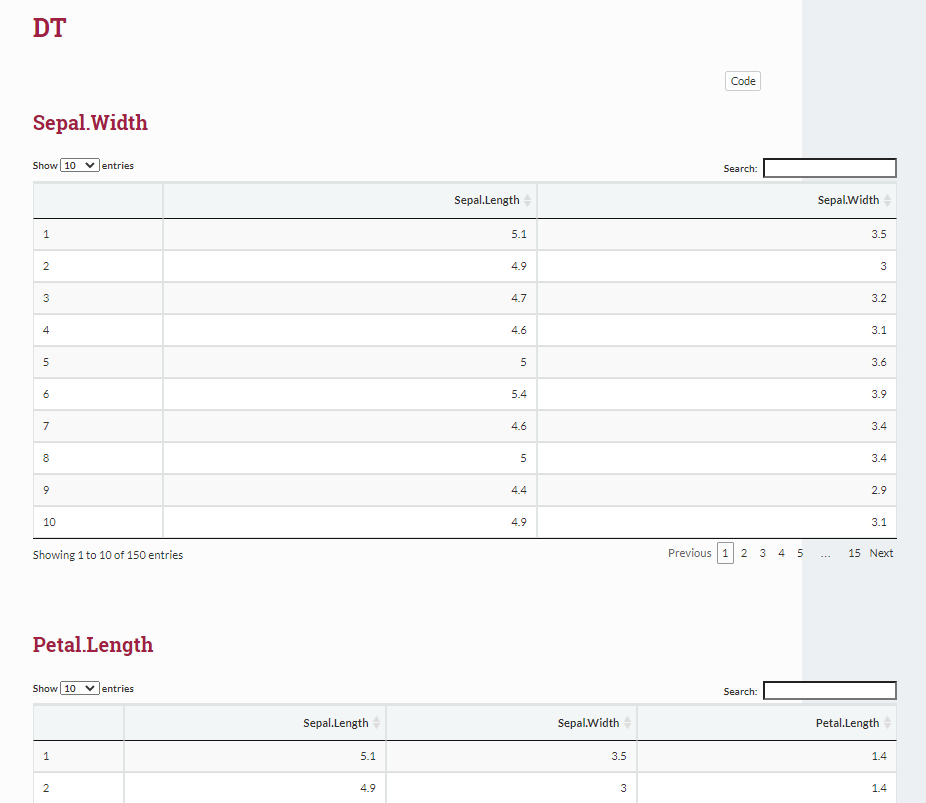The height and width of the screenshot is (803, 926).
Task: Select the Sepal.Width section heading
Action: 90,123
